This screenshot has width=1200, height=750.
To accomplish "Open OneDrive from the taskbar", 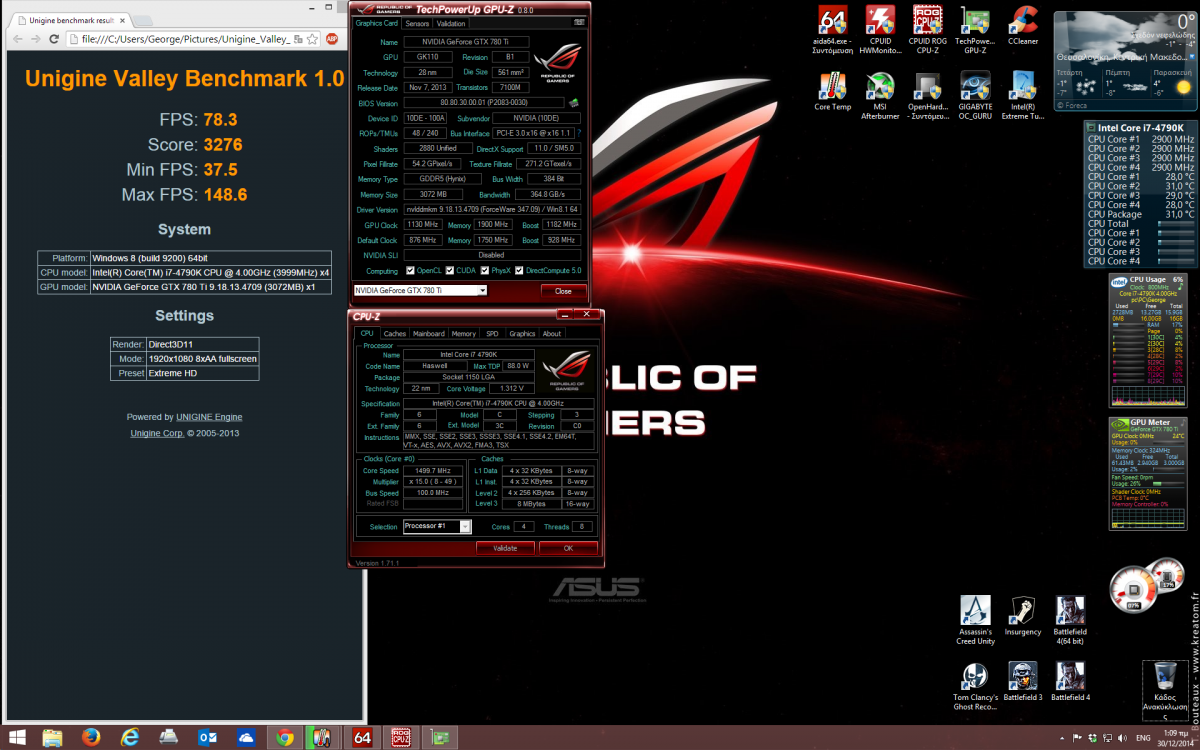I will click(246, 738).
